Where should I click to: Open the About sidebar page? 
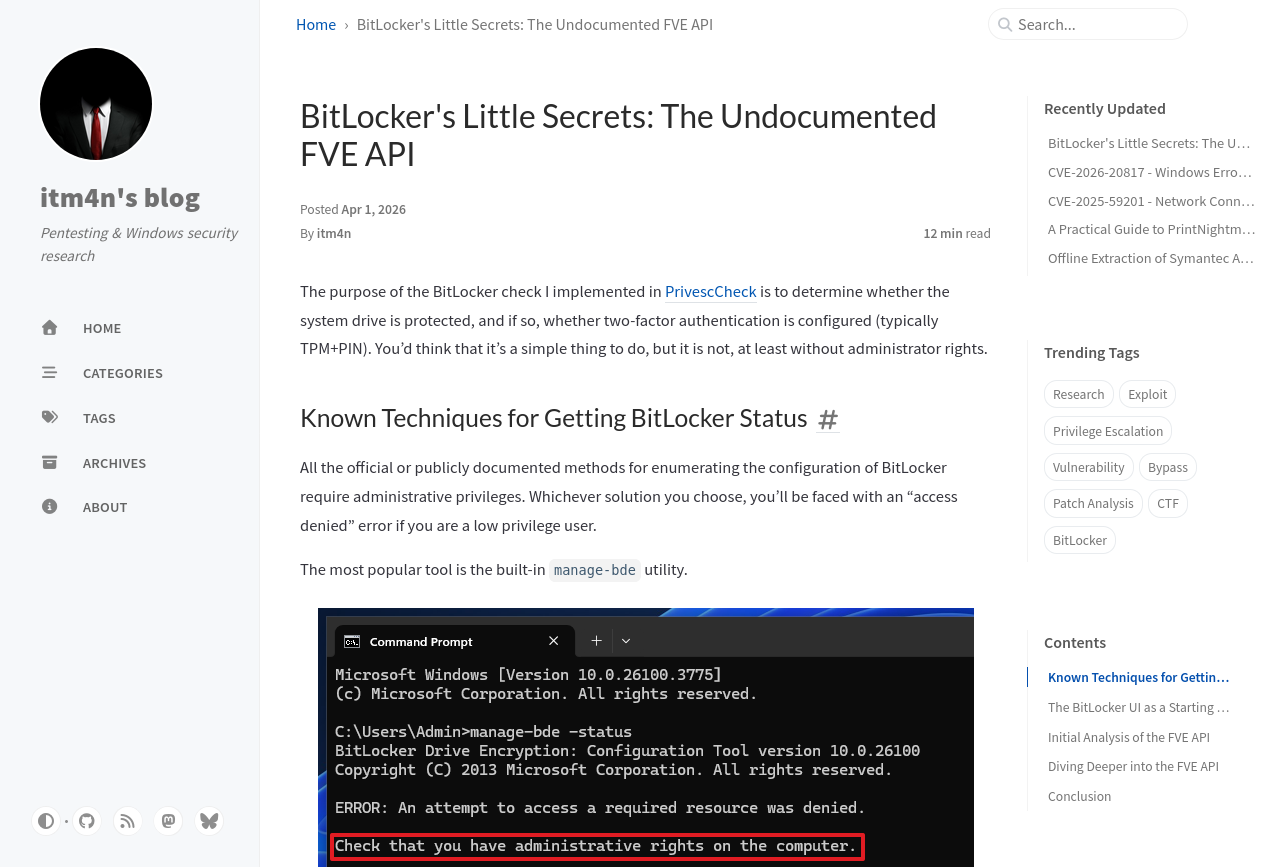[x=104, y=507]
